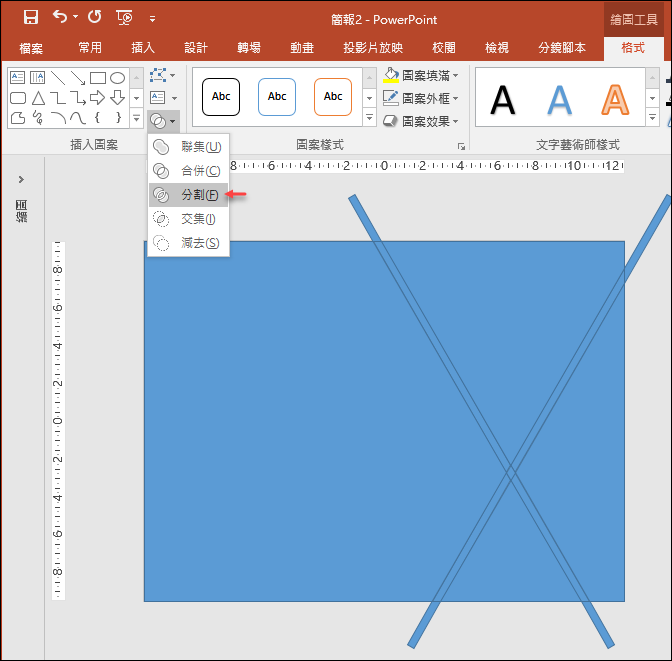Choose 聯集(U) from merge shapes menu
The width and height of the screenshot is (672, 661).
coord(188,147)
